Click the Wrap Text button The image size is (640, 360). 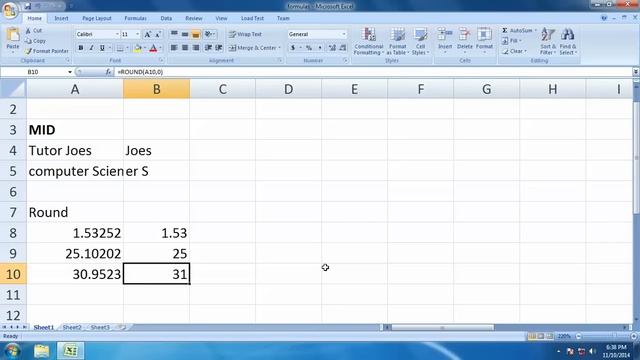click(x=245, y=34)
